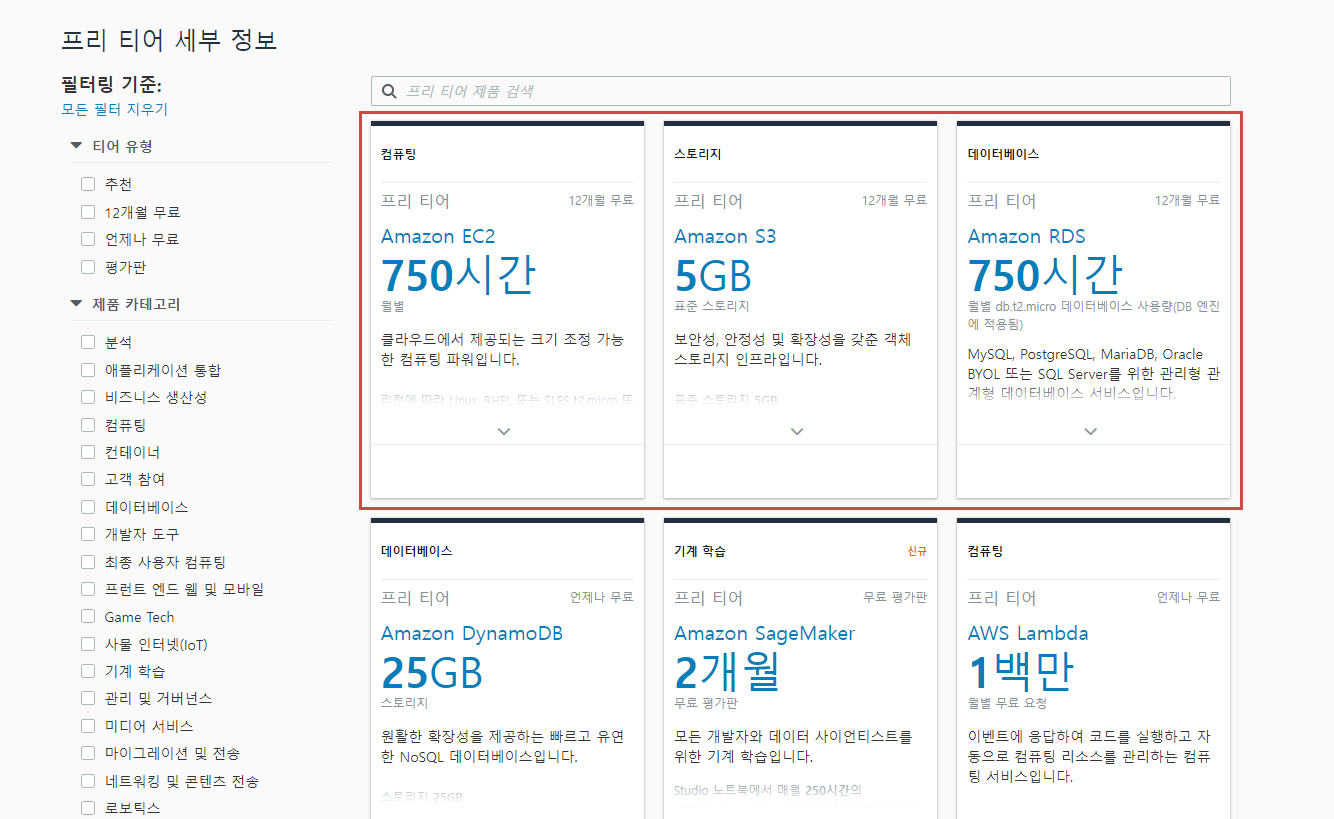The image size is (1334, 819).
Task: Click the 프리 티어 세부 정보 heading
Action: (x=169, y=40)
